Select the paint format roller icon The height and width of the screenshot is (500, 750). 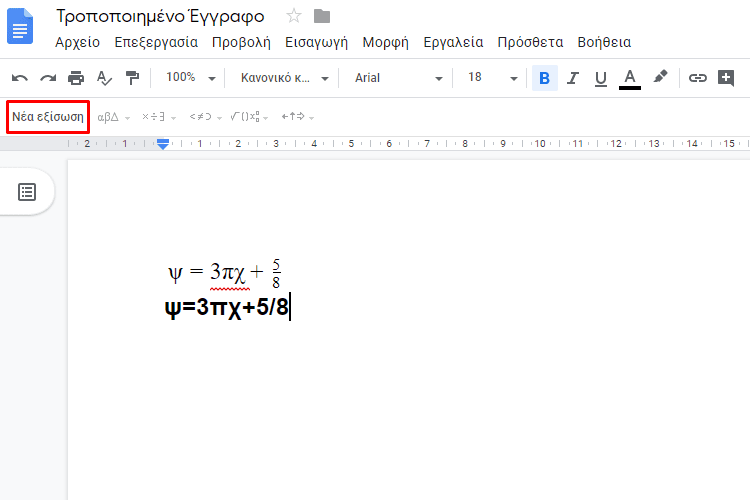(132, 78)
